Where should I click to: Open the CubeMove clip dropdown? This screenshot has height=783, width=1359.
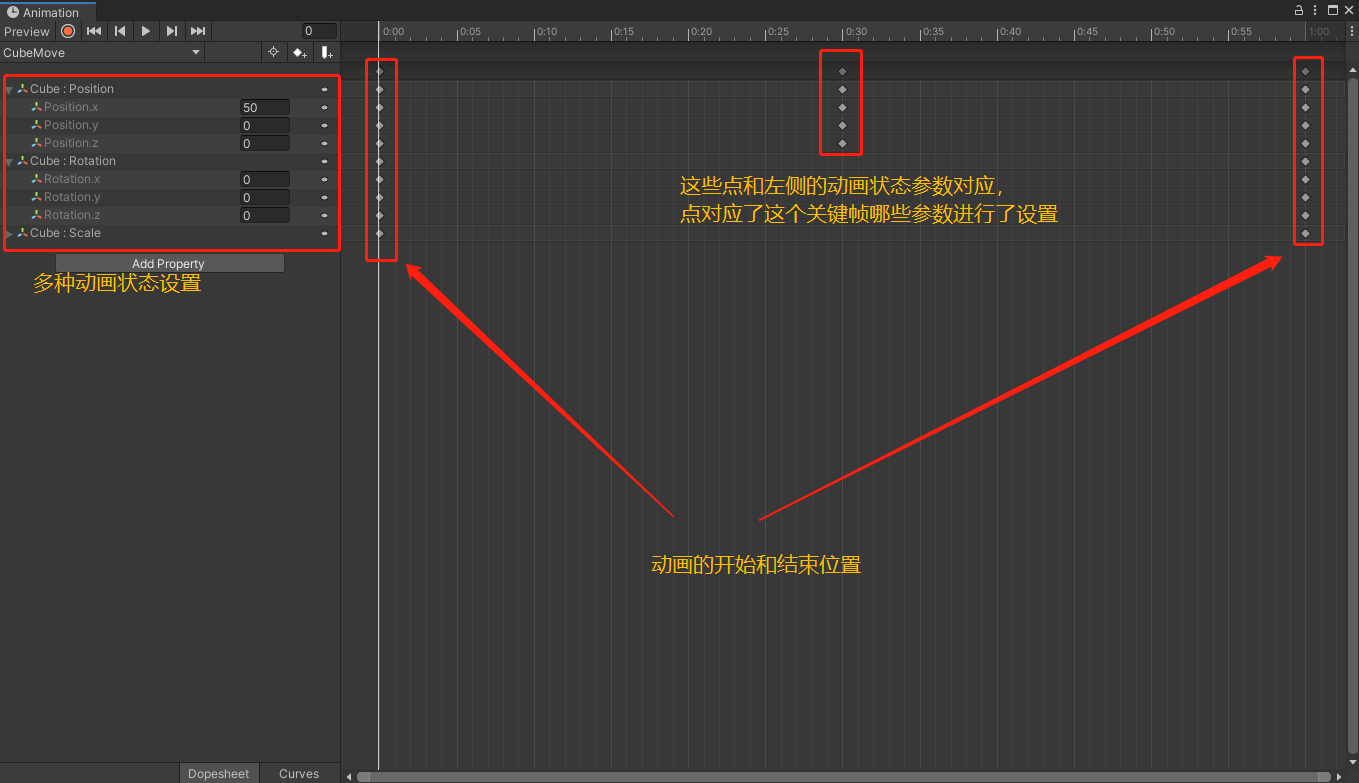click(102, 52)
